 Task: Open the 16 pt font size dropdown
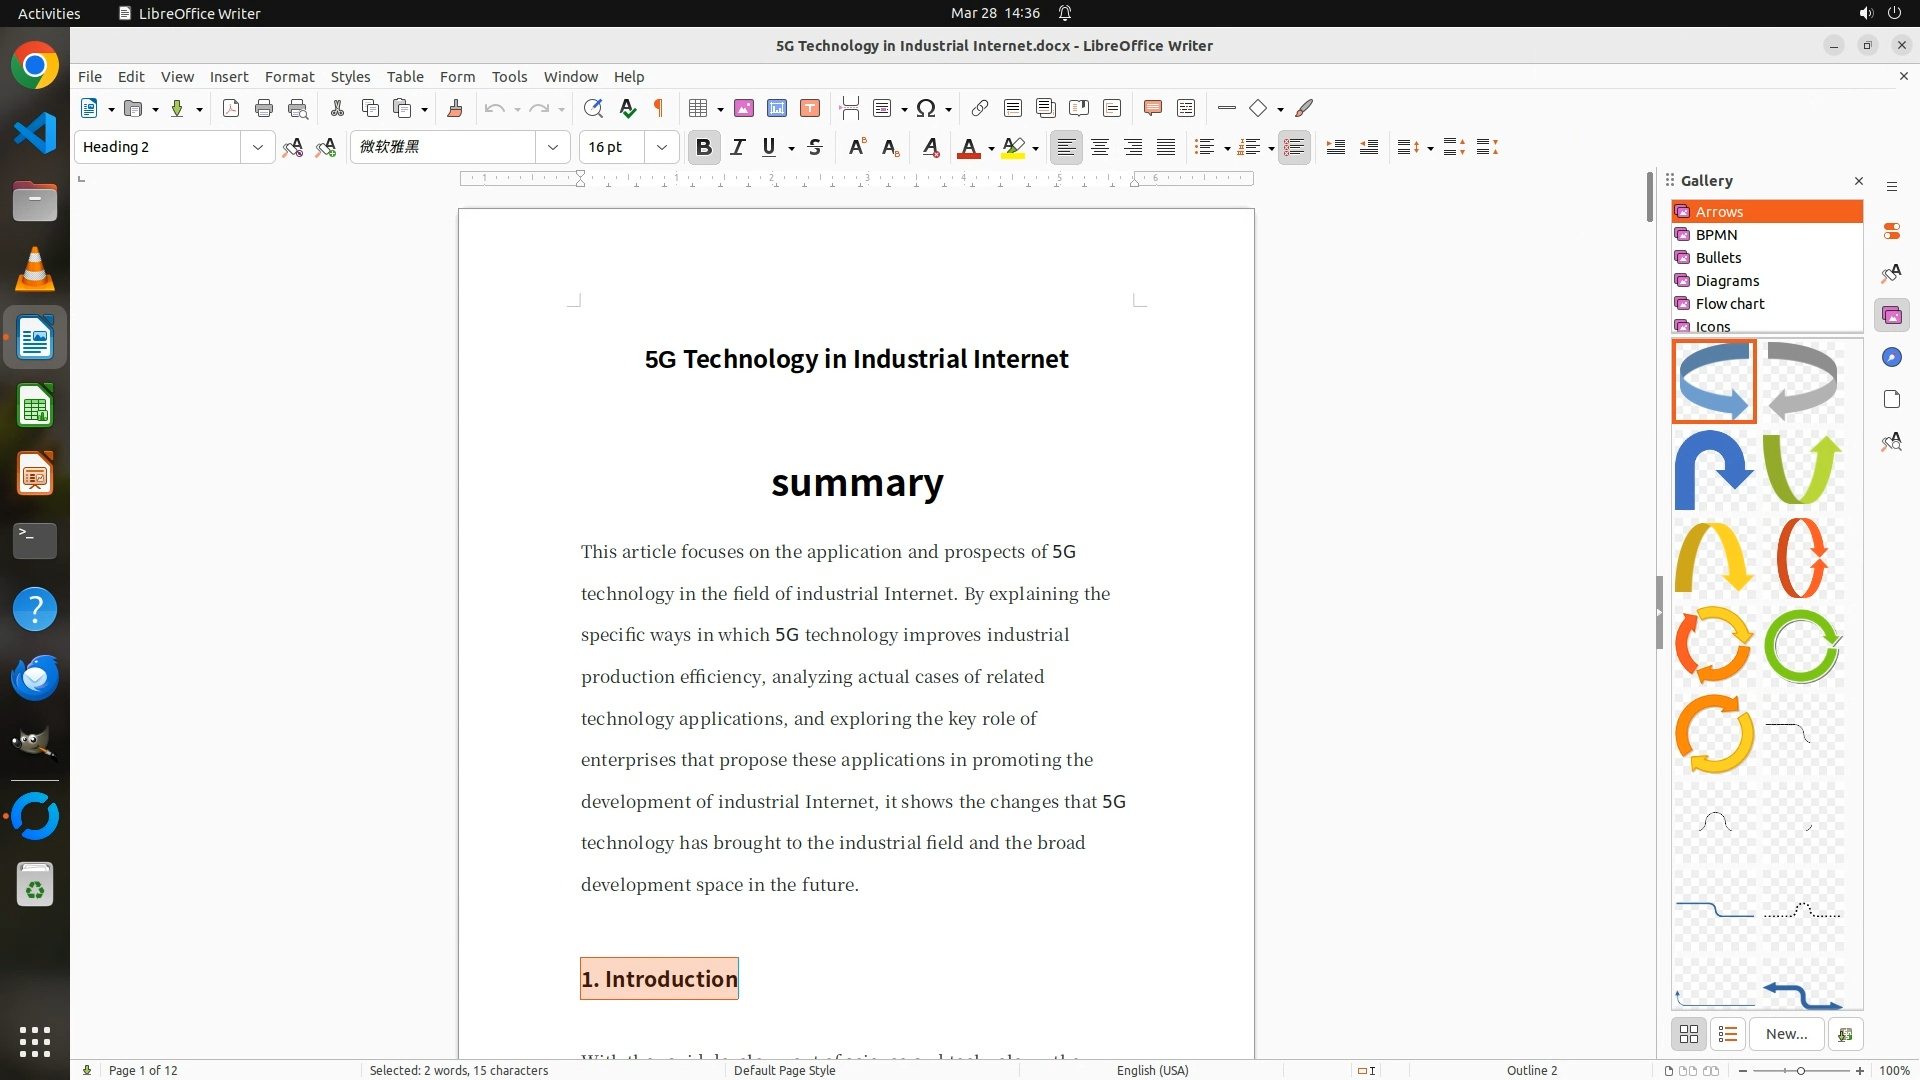tap(661, 147)
